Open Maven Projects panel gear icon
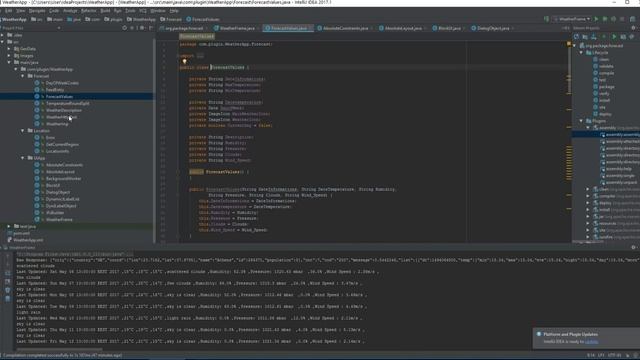The image size is (640, 360). click(x=633, y=28)
